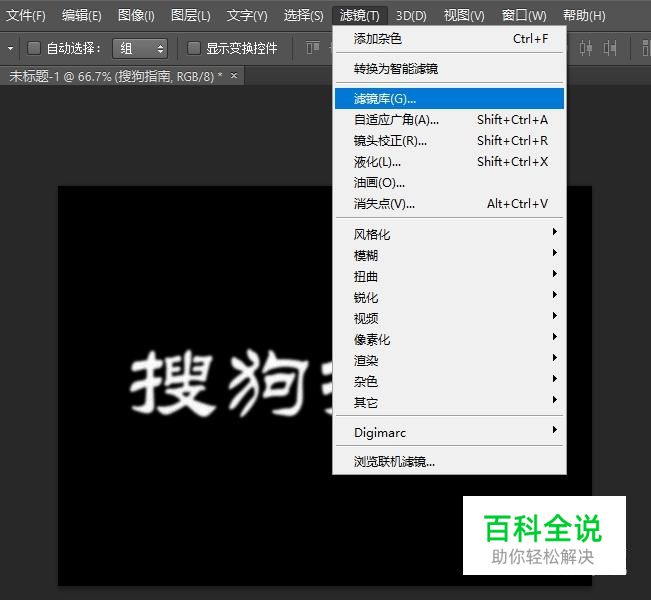The height and width of the screenshot is (600, 651).
Task: Expand the 视频 submenu
Action: coord(450,318)
